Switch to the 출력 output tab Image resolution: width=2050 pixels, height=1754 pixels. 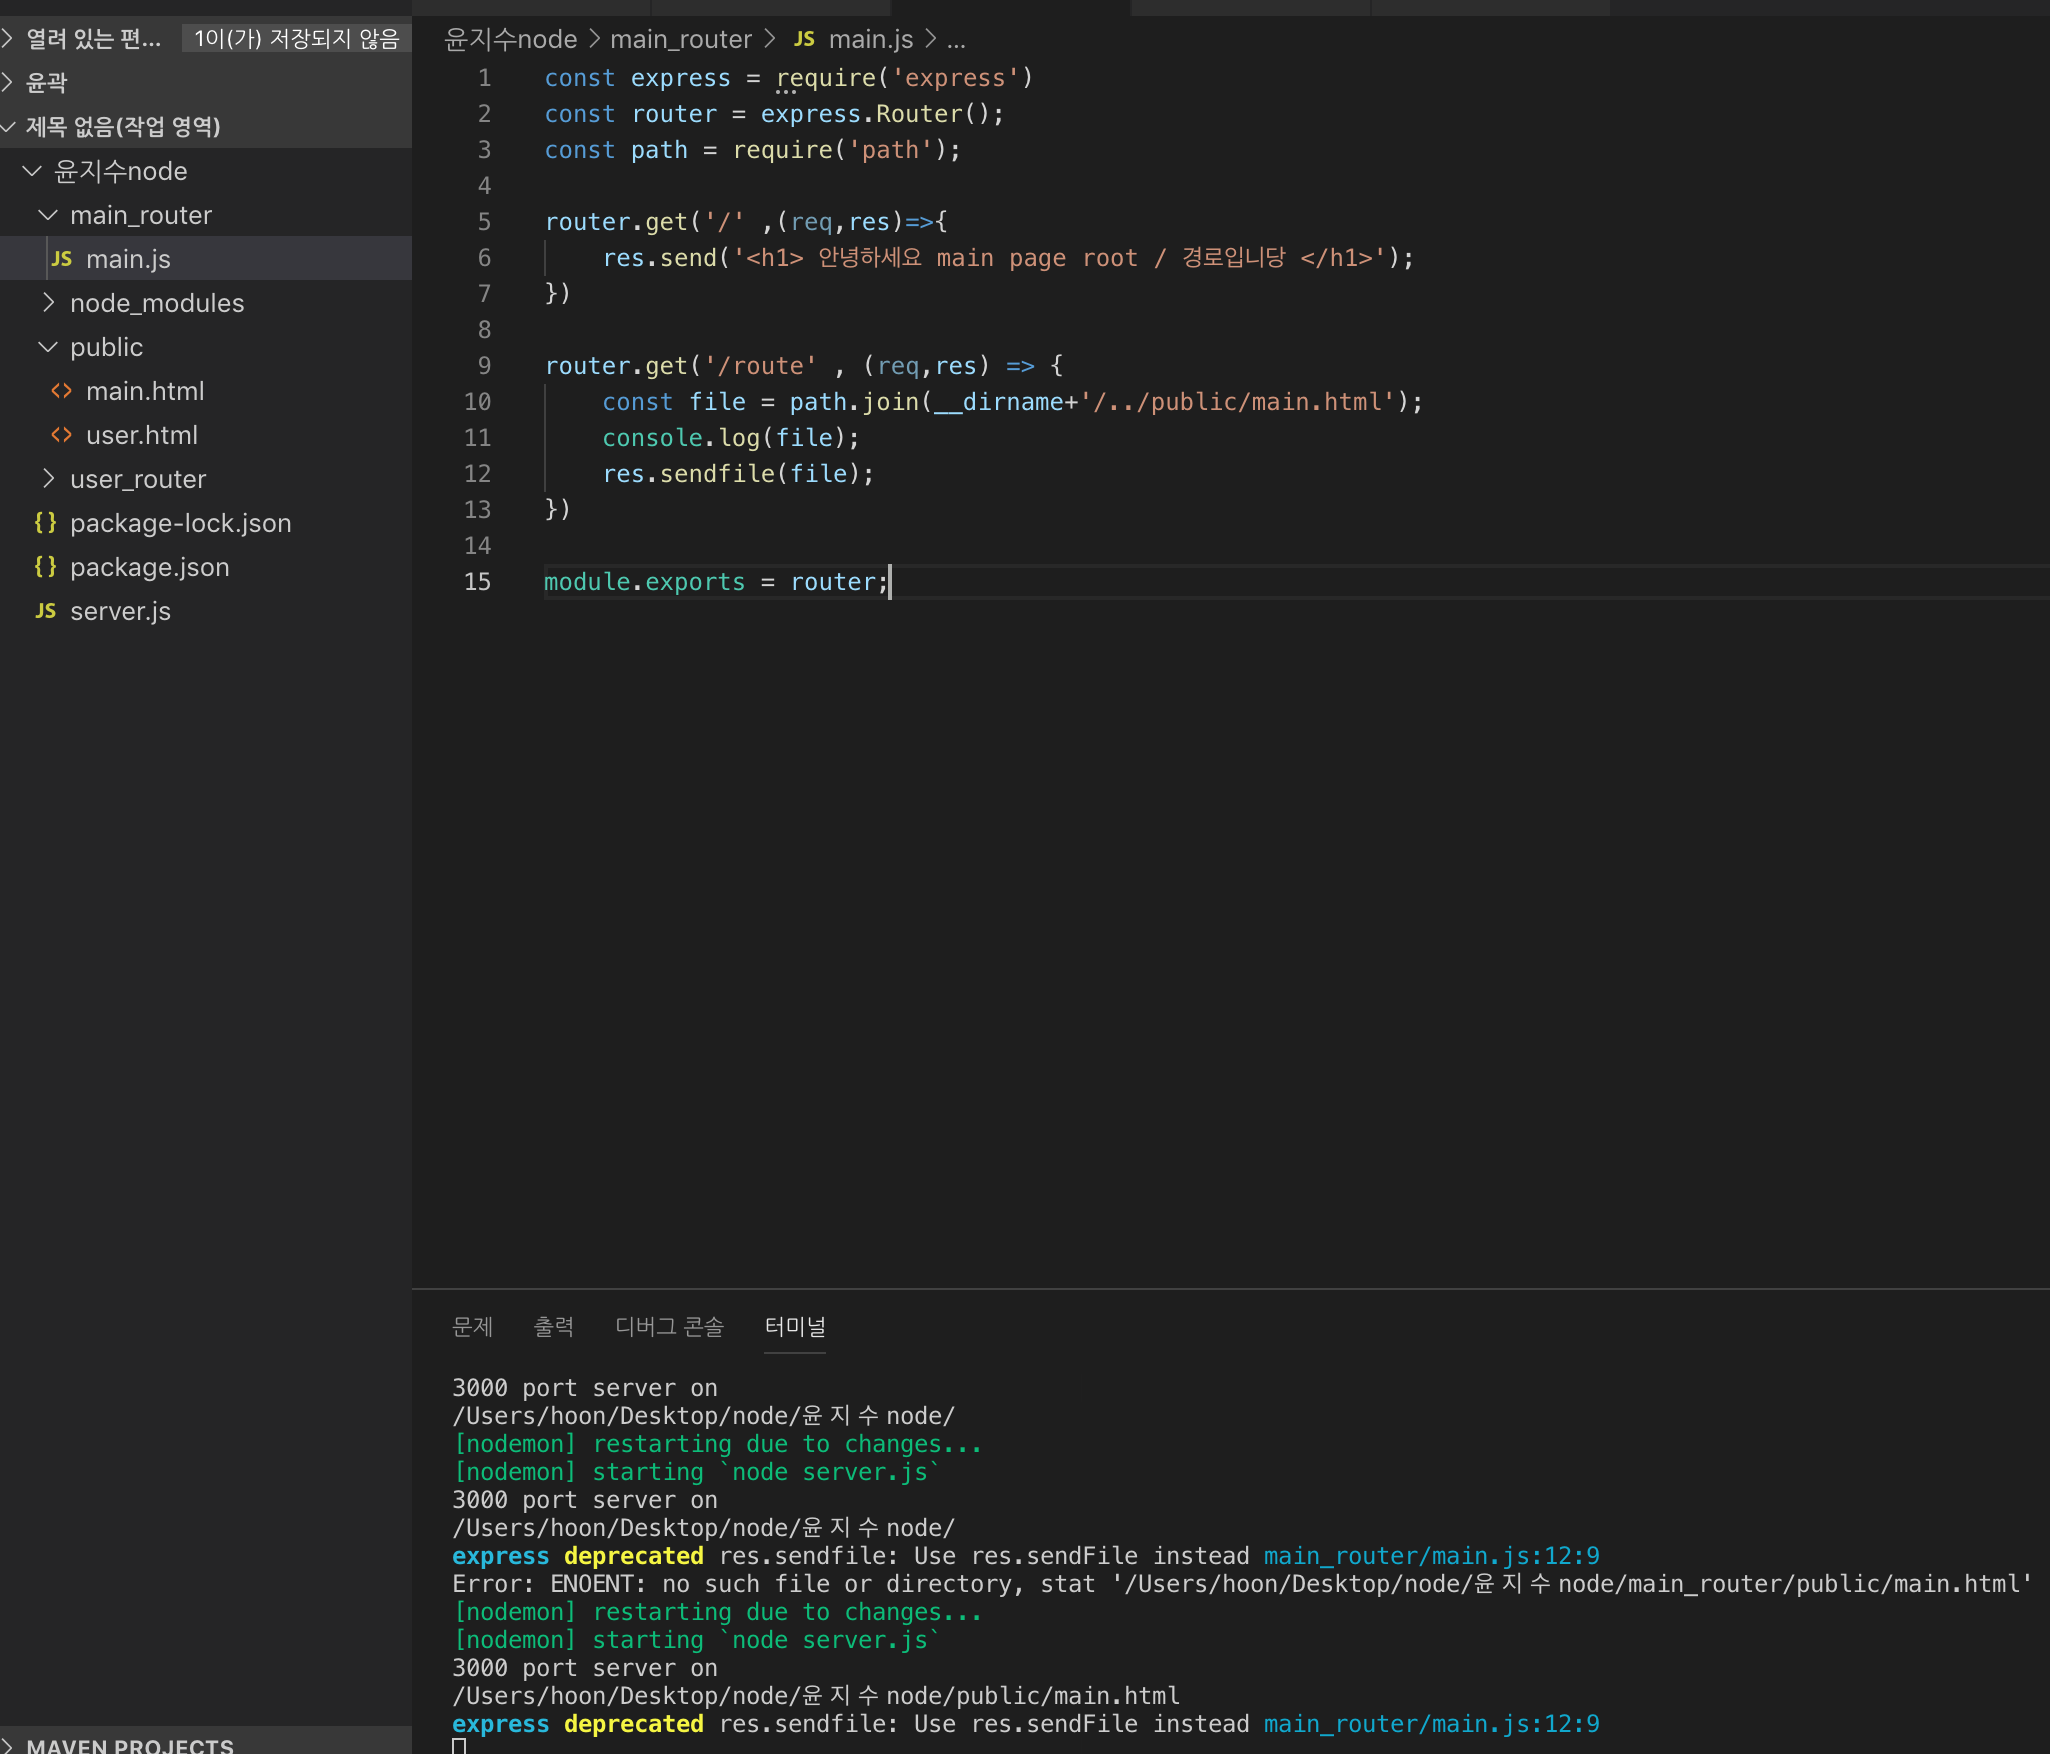point(553,1327)
